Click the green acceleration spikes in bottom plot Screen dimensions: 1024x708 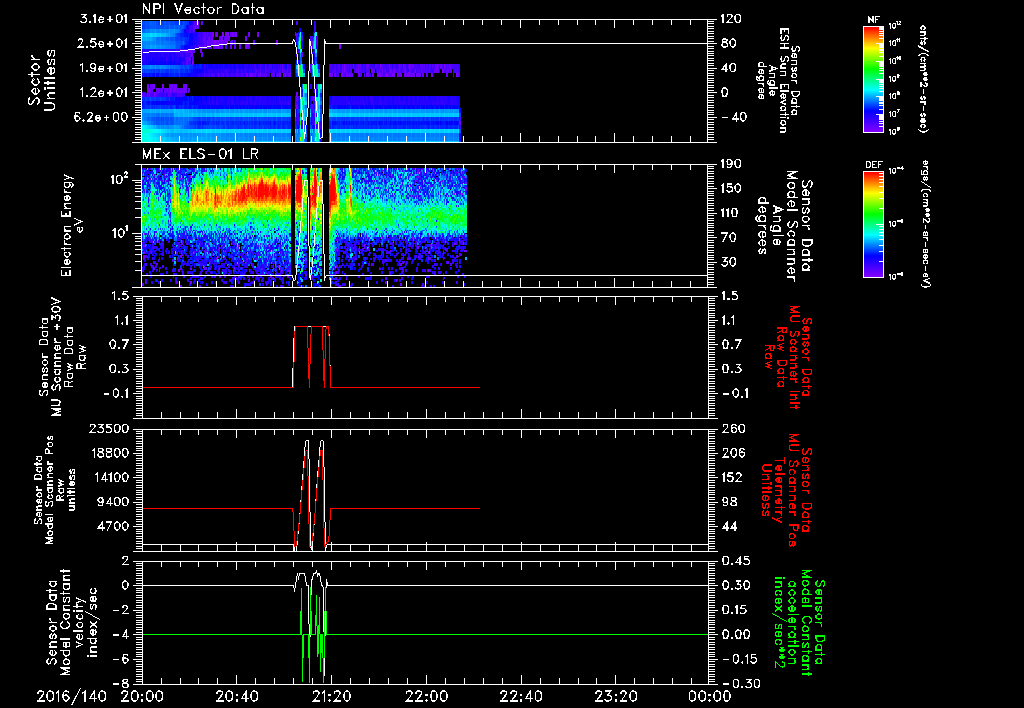pos(313,634)
